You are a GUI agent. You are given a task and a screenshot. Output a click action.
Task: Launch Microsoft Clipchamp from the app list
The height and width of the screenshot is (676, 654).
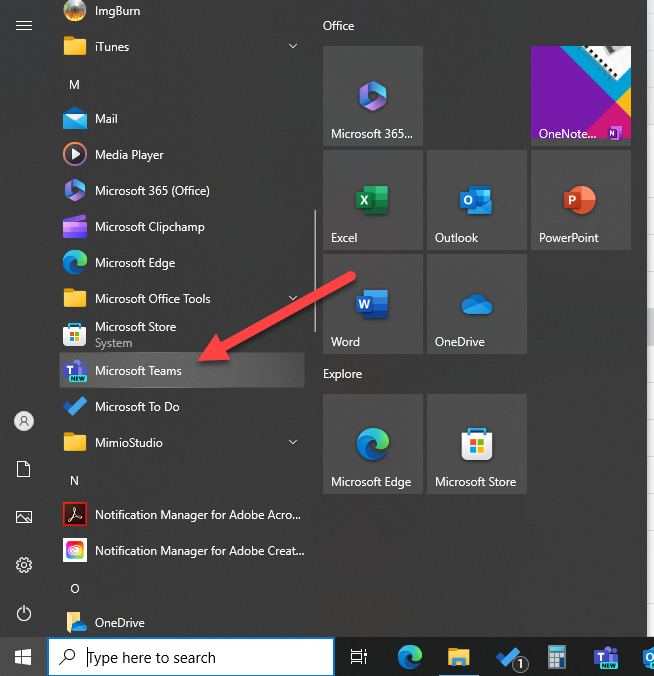tap(149, 227)
